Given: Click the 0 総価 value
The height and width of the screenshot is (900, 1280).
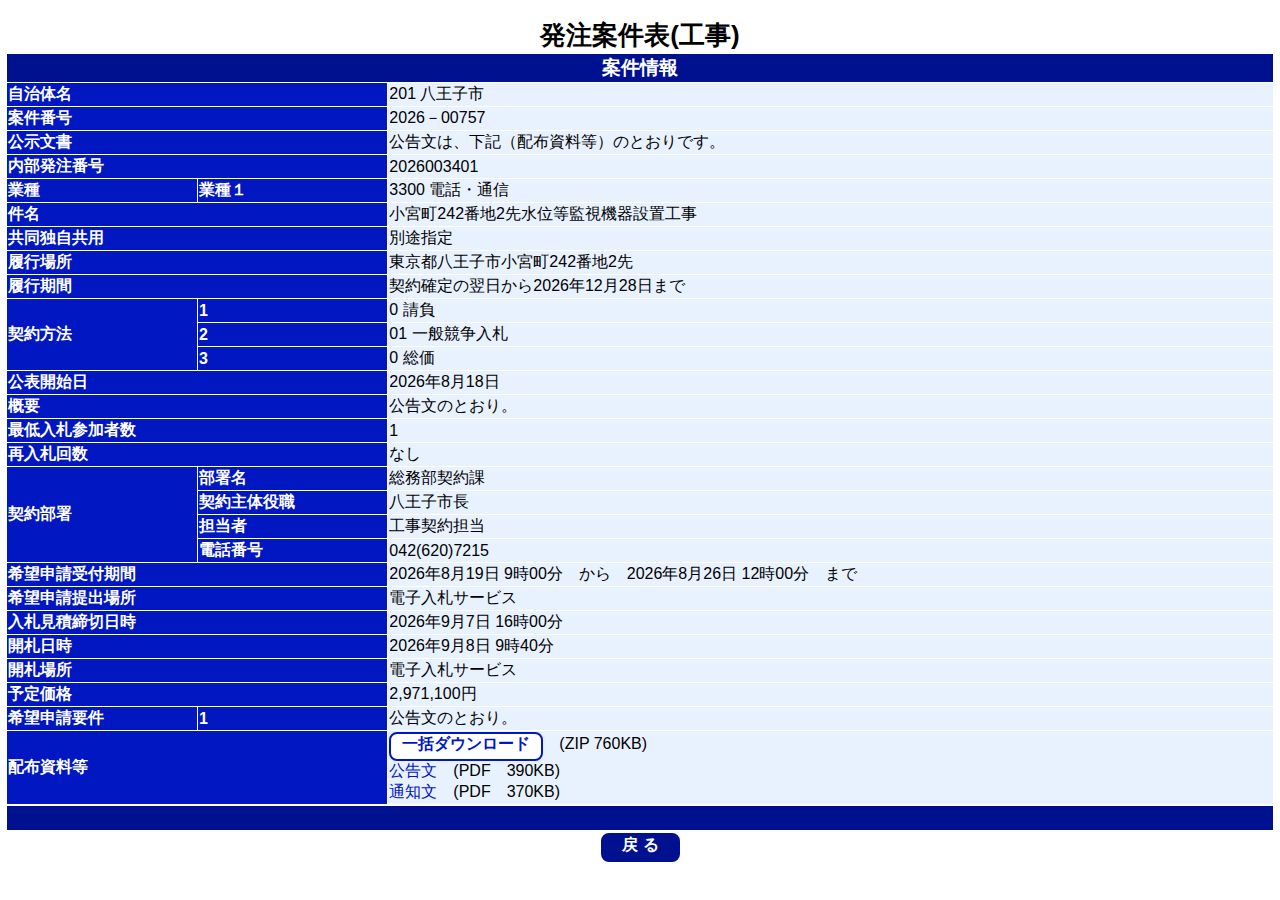Looking at the screenshot, I should click(x=412, y=358).
